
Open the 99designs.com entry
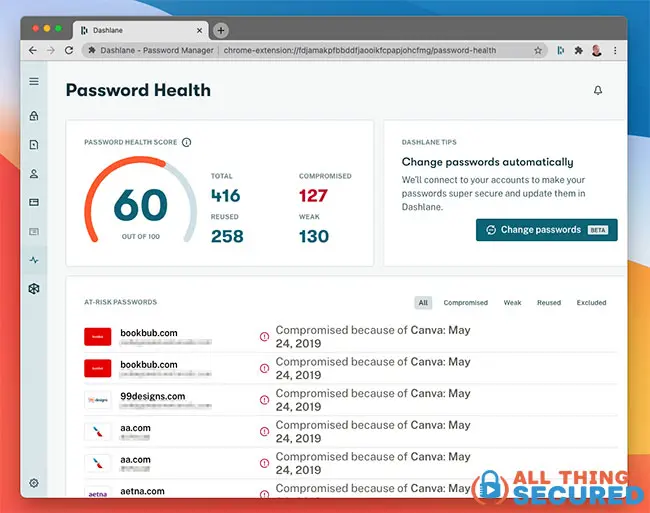[x=350, y=400]
